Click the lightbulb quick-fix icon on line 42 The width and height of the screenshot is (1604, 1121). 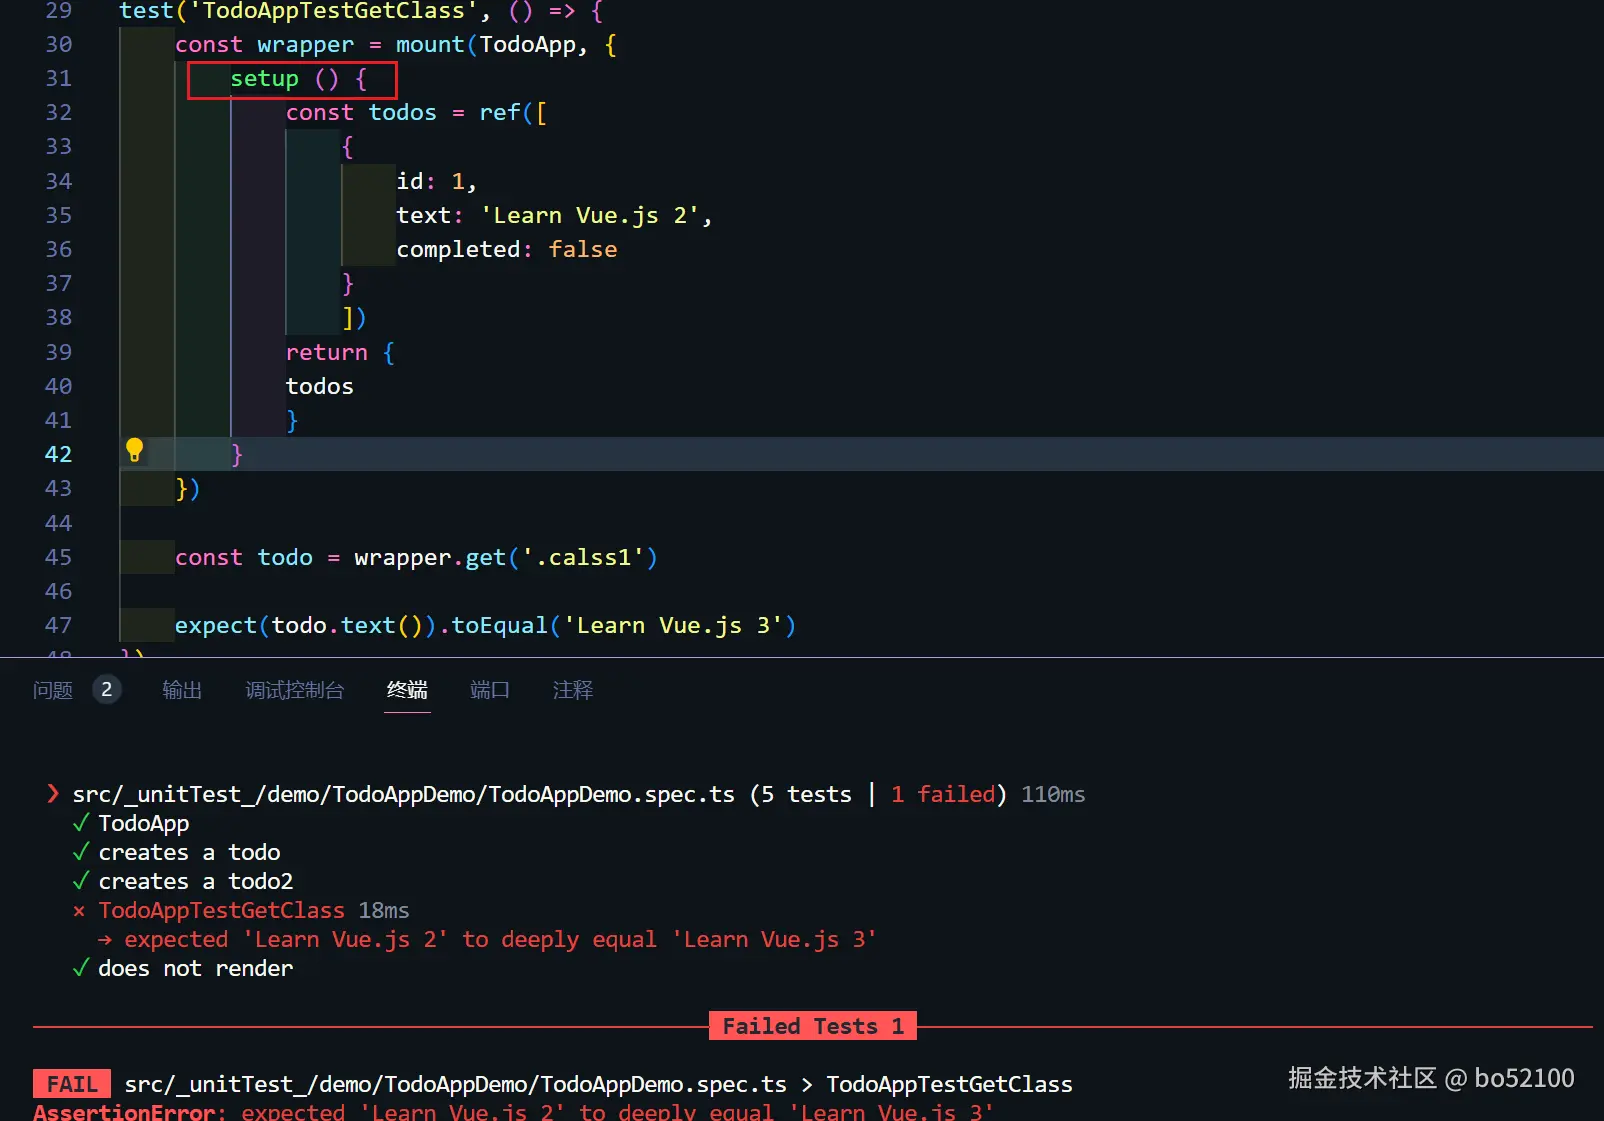click(134, 451)
